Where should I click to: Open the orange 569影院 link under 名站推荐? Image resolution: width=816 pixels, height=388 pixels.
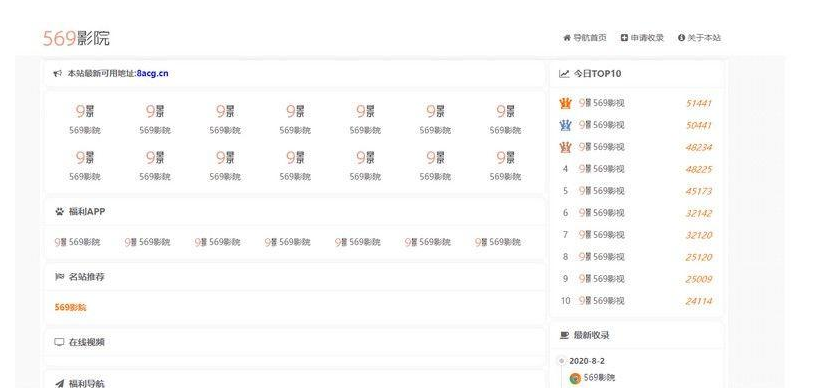click(x=70, y=307)
